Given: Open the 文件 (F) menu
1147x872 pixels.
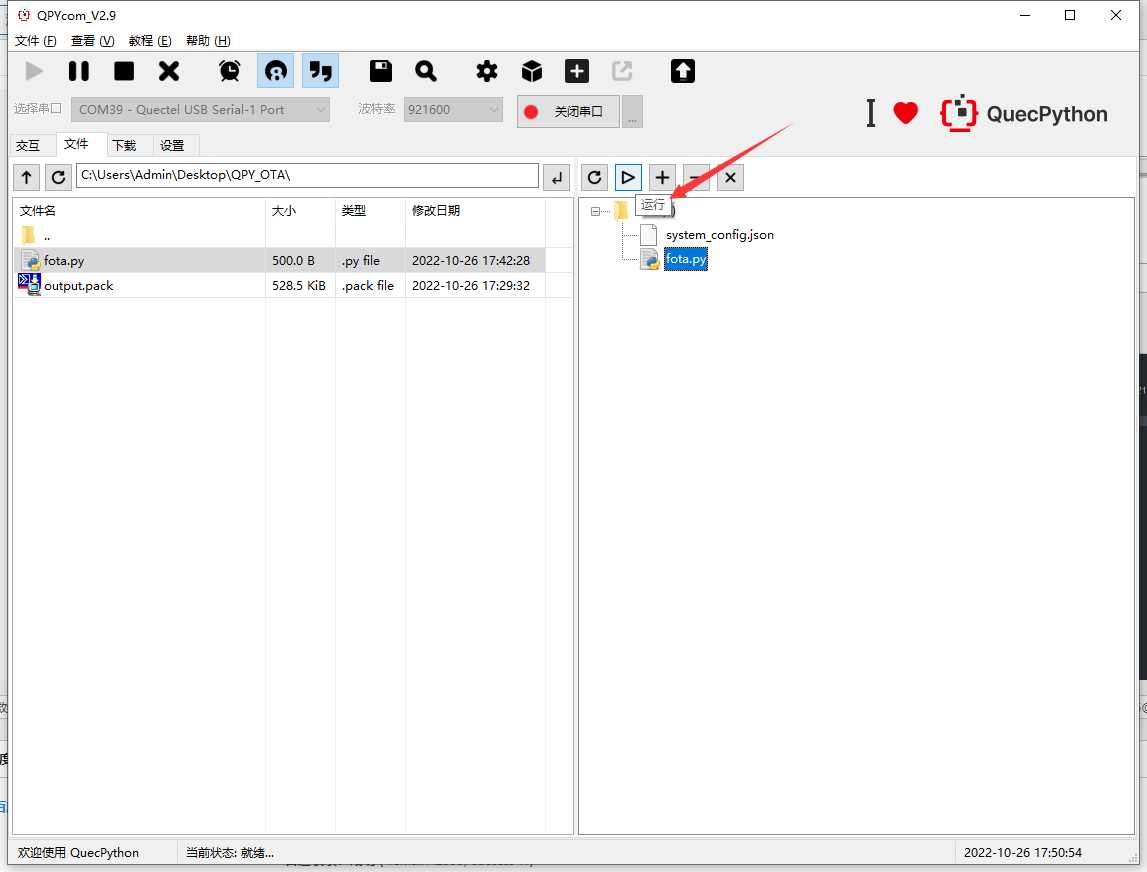Looking at the screenshot, I should point(36,41).
